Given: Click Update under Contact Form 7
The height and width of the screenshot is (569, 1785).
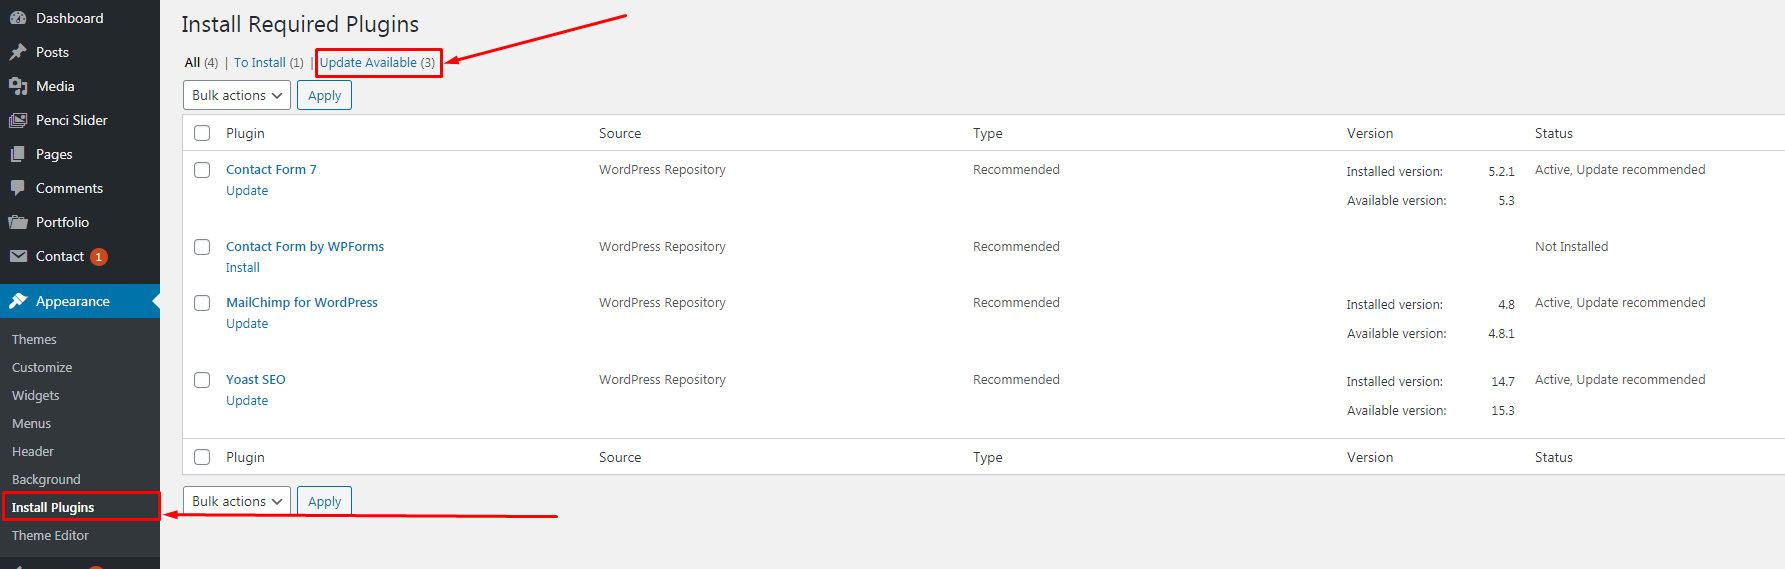Looking at the screenshot, I should pyautogui.click(x=247, y=190).
